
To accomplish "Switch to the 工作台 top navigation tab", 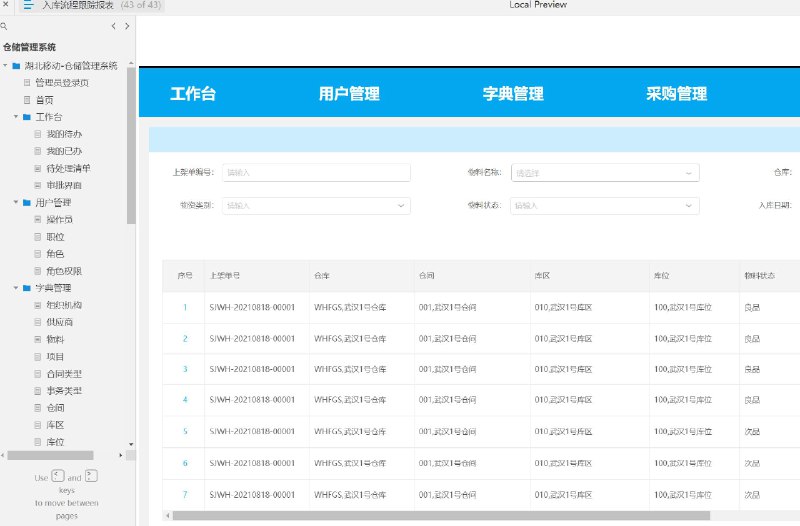I will click(x=193, y=94).
